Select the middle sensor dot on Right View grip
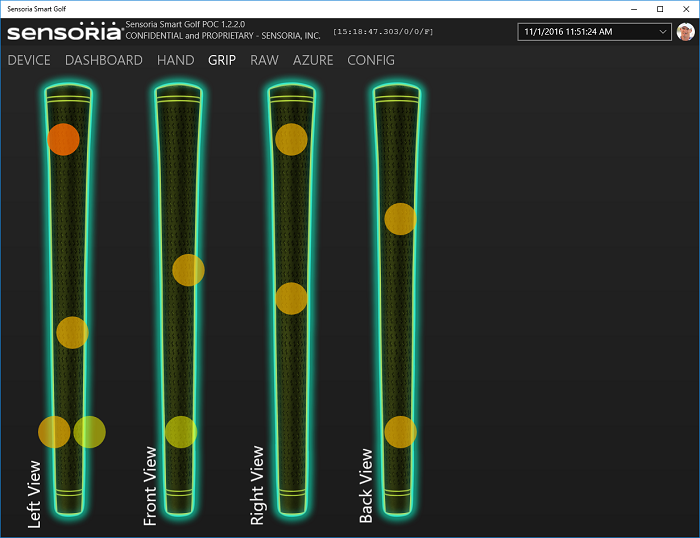Screen dimensions: 700x538 (x=291, y=298)
